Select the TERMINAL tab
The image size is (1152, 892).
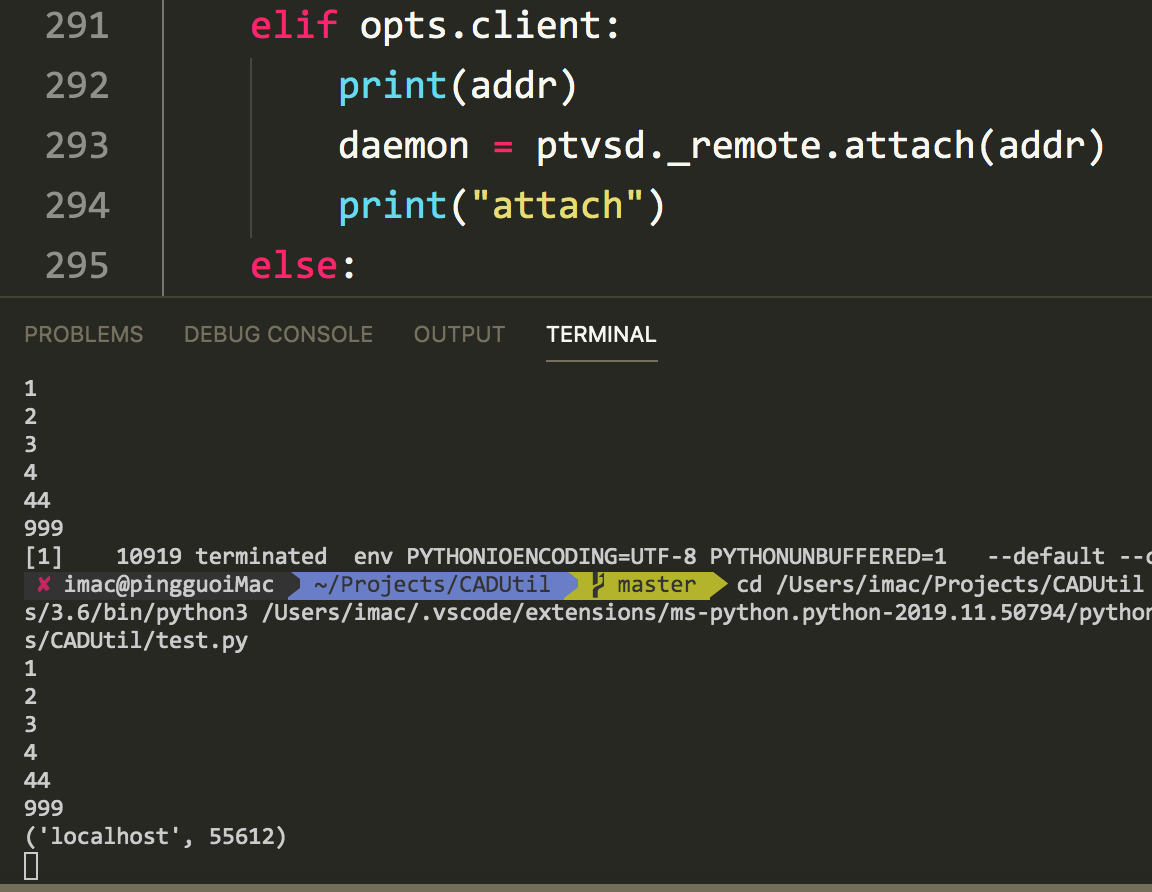601,334
